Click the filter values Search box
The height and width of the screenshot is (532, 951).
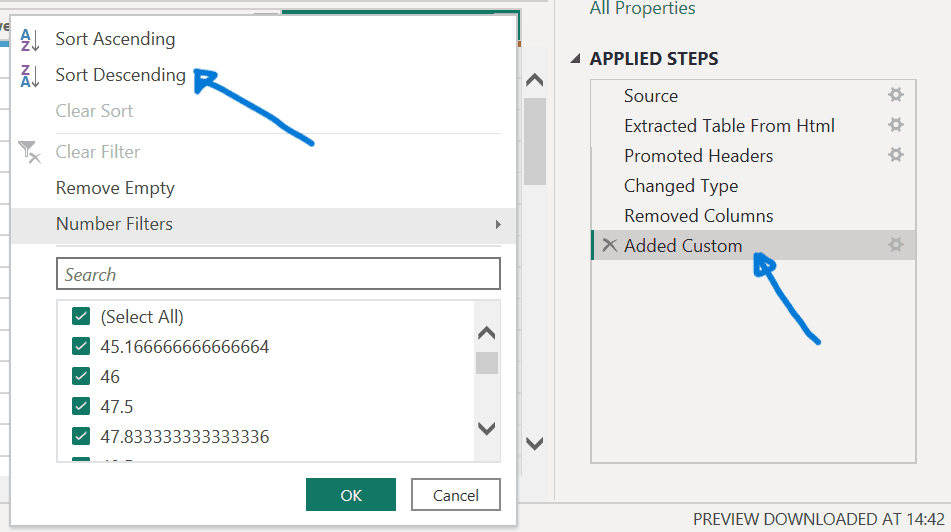coord(278,274)
